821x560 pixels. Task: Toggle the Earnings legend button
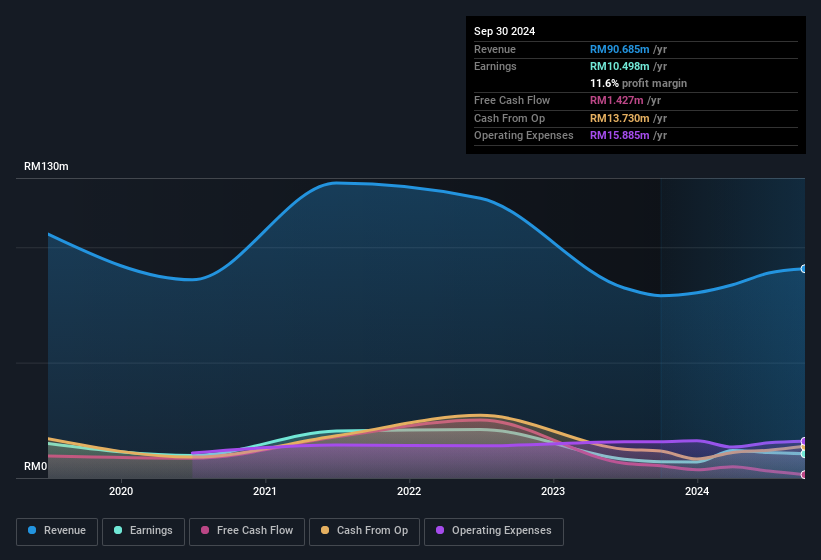(x=143, y=531)
